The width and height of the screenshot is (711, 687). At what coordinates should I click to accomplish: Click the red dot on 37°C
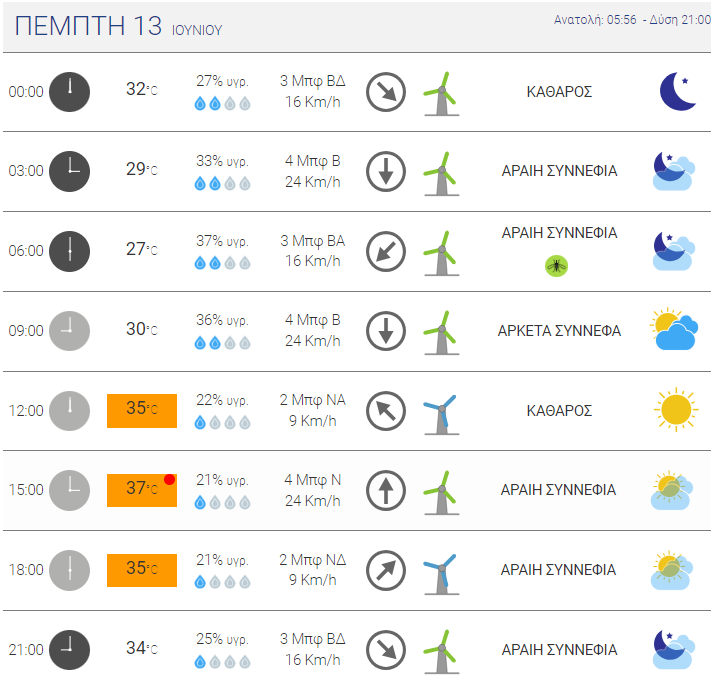(x=170, y=480)
